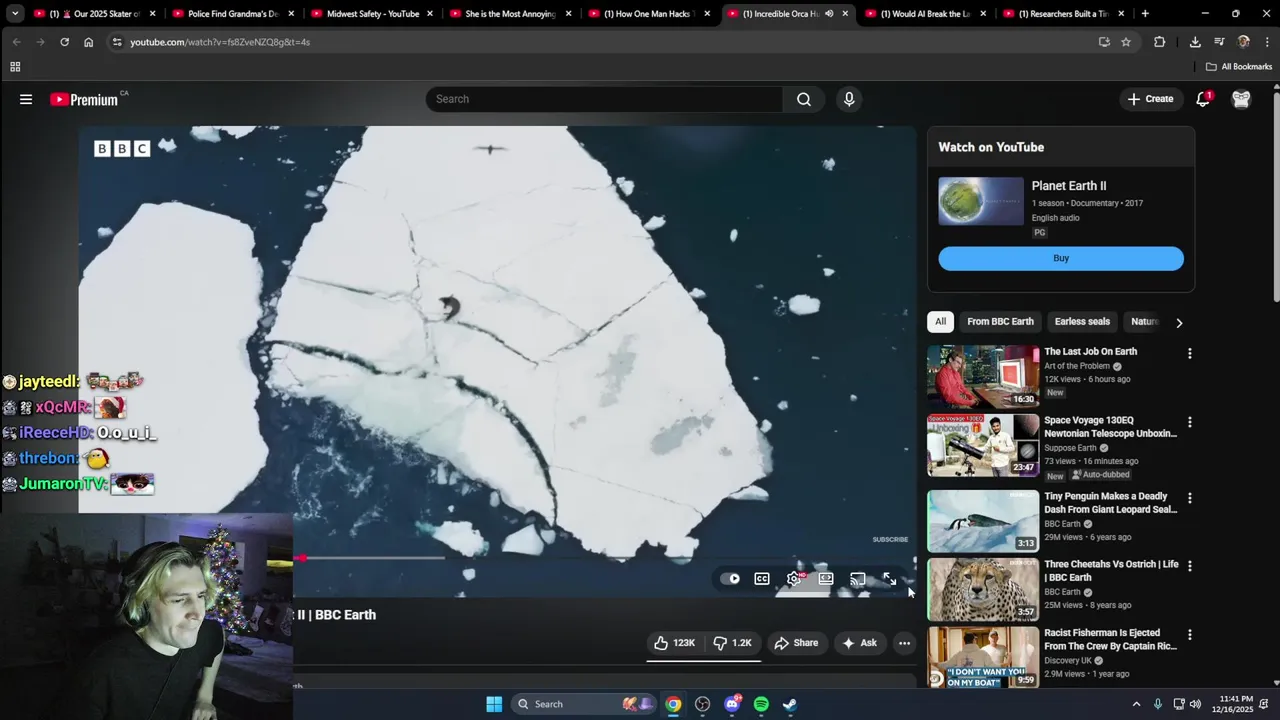This screenshot has height=720, width=1280.
Task: Open the Planet Earth II thumbnail
Action: point(981,201)
